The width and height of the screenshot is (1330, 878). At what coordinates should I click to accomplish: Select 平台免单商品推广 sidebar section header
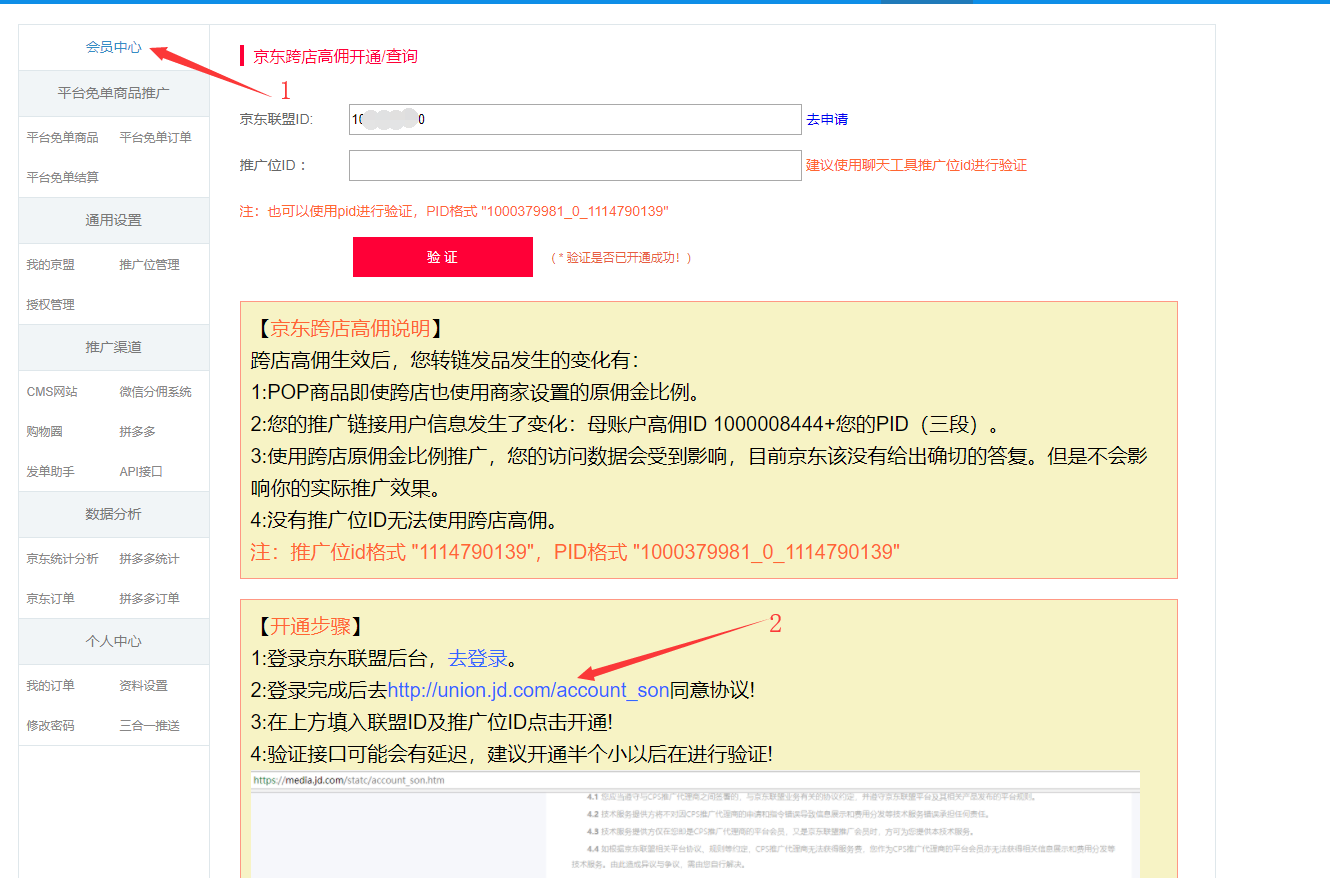pos(113,93)
